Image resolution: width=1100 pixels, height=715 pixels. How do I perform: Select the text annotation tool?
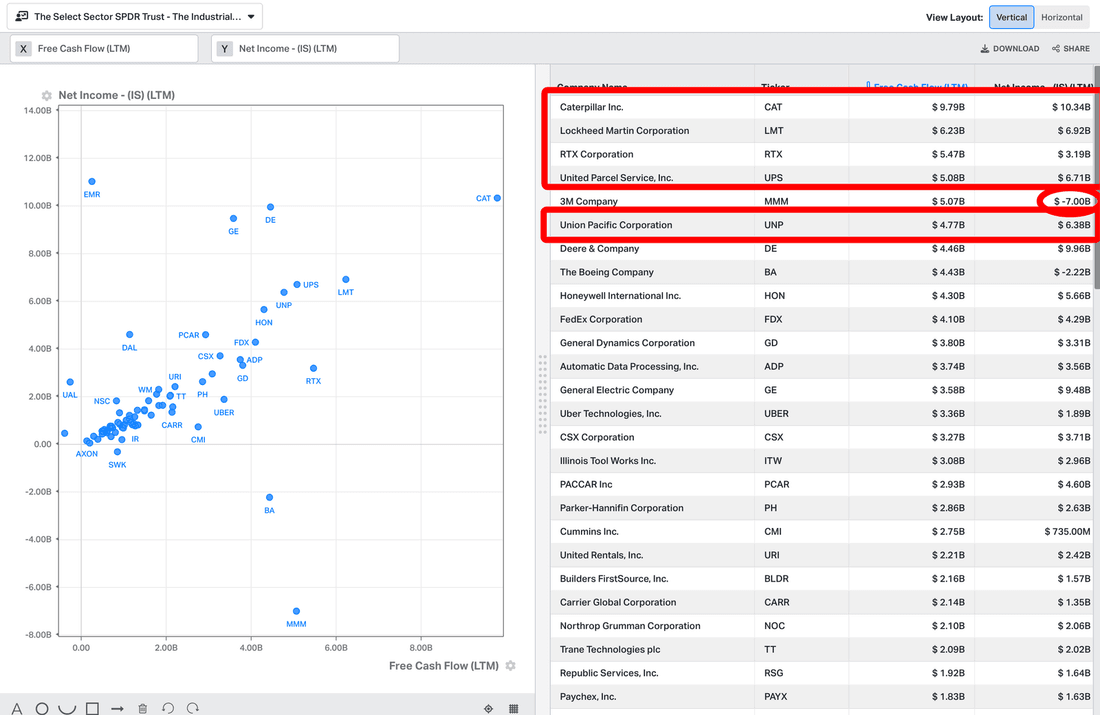[x=17, y=709]
